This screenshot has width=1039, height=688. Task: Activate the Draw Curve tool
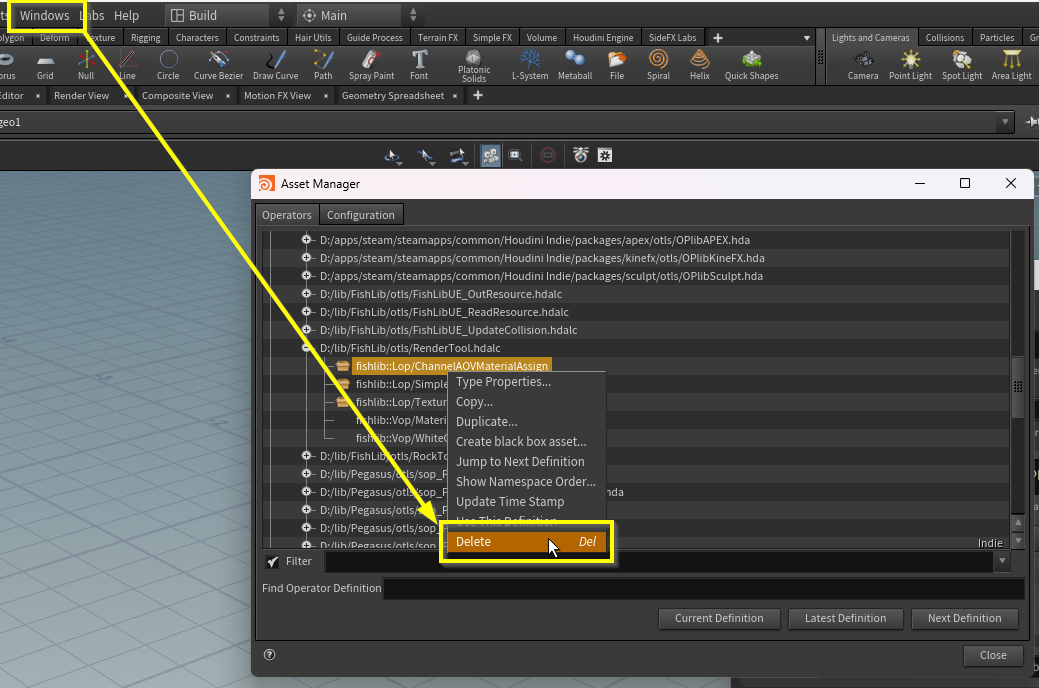click(x=276, y=65)
